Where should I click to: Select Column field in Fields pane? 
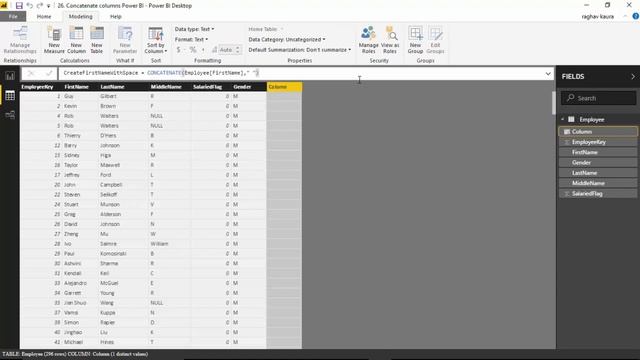pyautogui.click(x=598, y=131)
